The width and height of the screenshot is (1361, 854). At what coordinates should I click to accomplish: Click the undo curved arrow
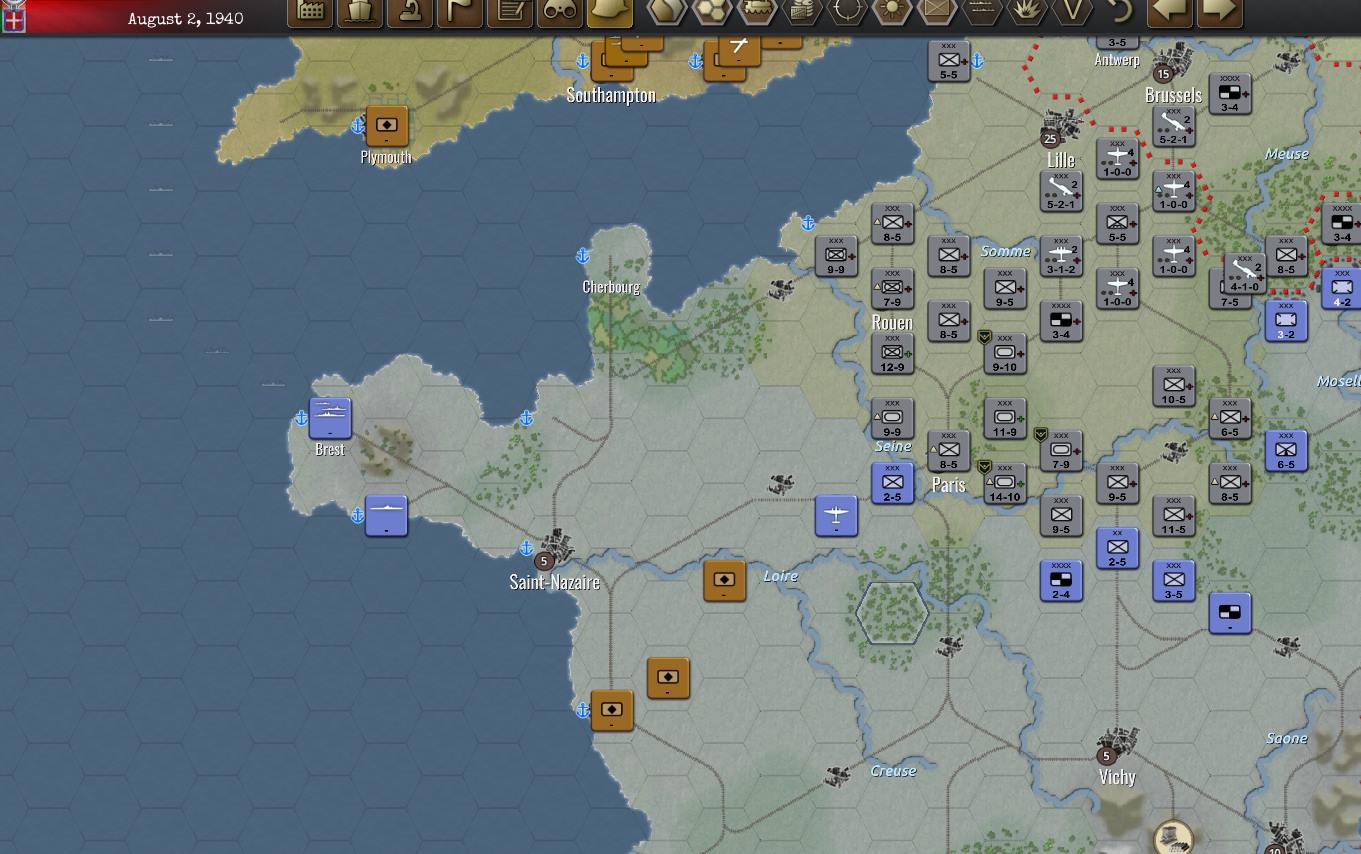(1119, 11)
